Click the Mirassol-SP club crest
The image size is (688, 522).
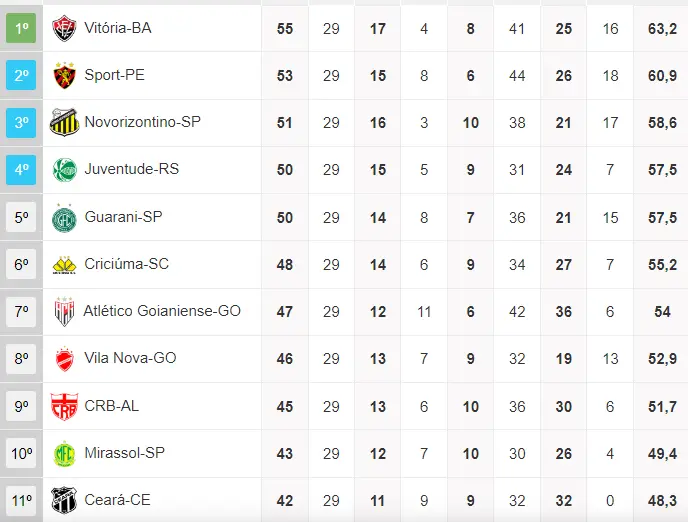coord(65,454)
